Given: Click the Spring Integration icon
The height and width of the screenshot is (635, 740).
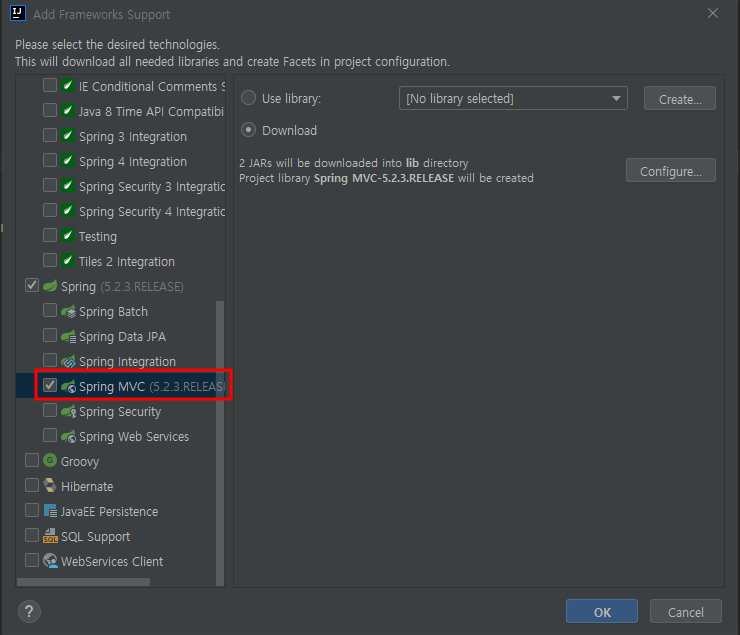Looking at the screenshot, I should pos(68,361).
